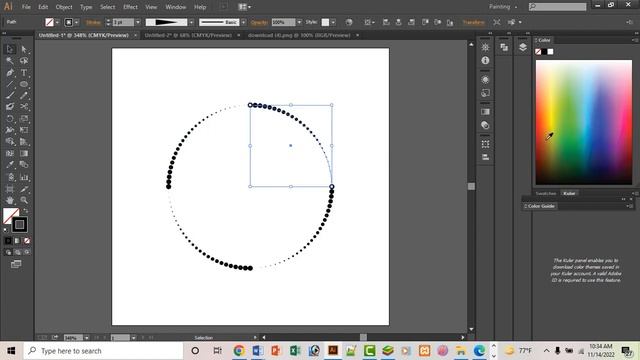
Task: Expand the stroke weight dropdown
Action: (x=138, y=22)
